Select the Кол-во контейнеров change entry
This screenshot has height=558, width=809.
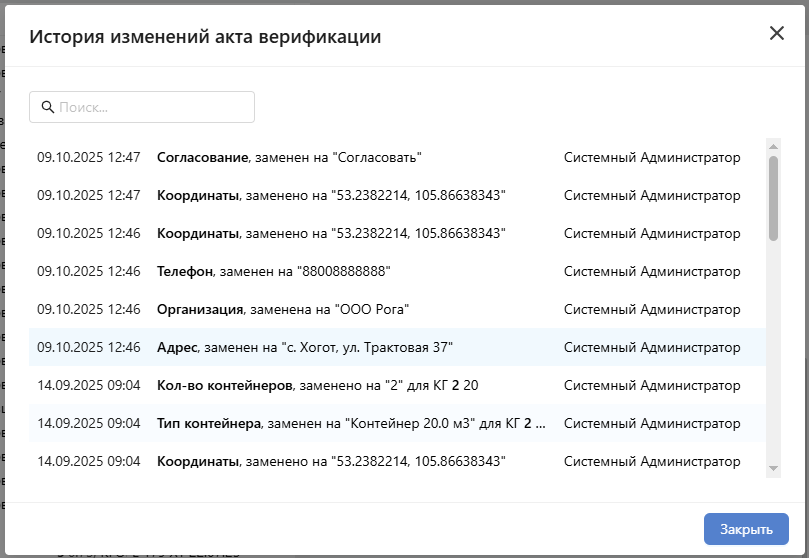tap(318, 385)
